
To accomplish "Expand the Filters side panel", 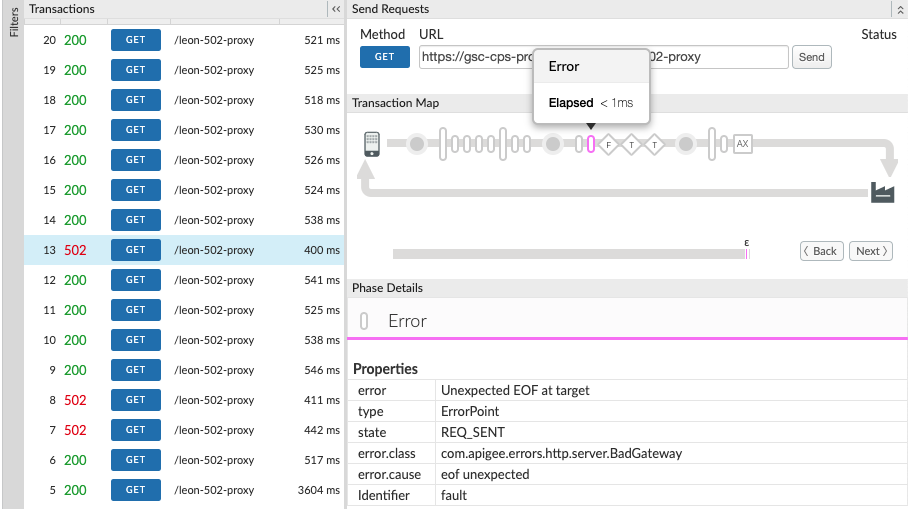I will 13,22.
